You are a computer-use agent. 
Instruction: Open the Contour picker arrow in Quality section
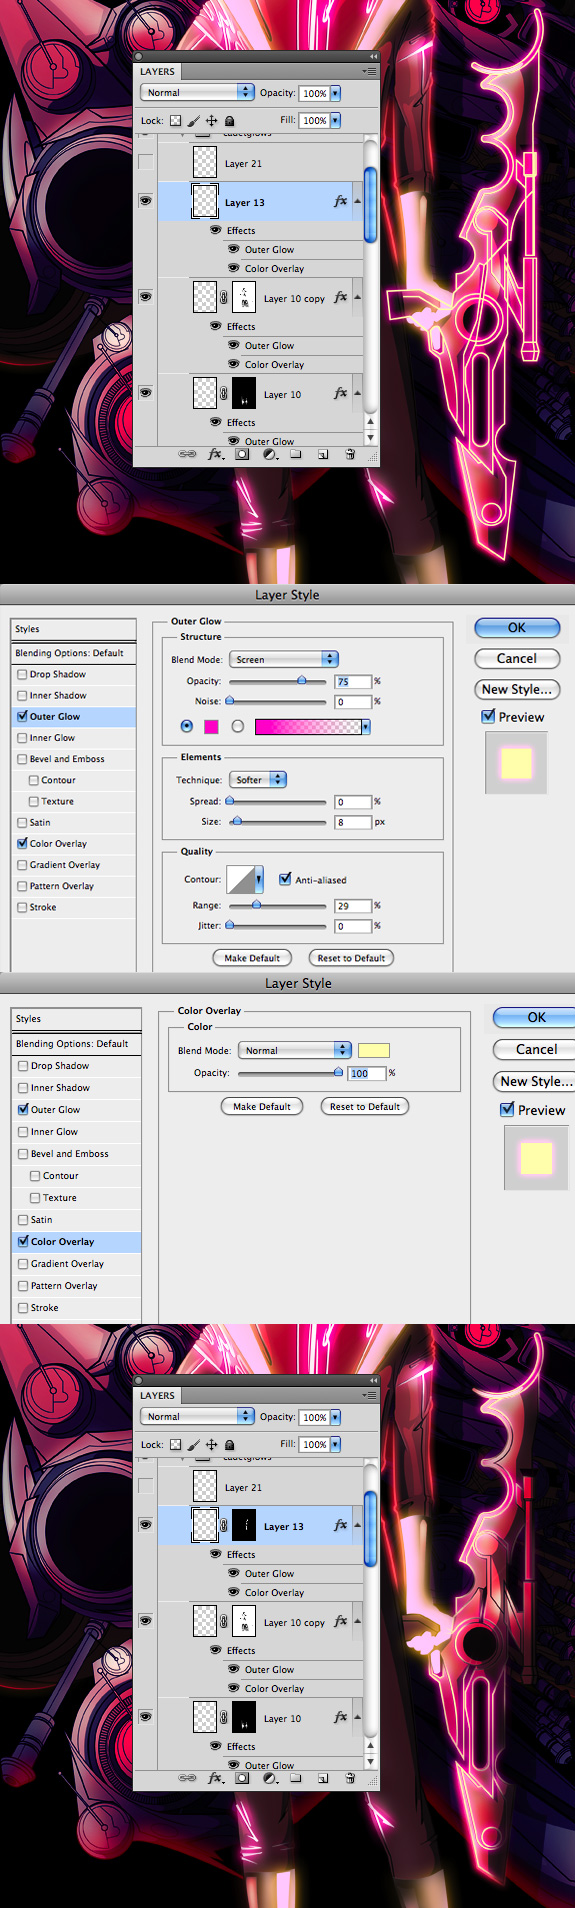[x=259, y=879]
